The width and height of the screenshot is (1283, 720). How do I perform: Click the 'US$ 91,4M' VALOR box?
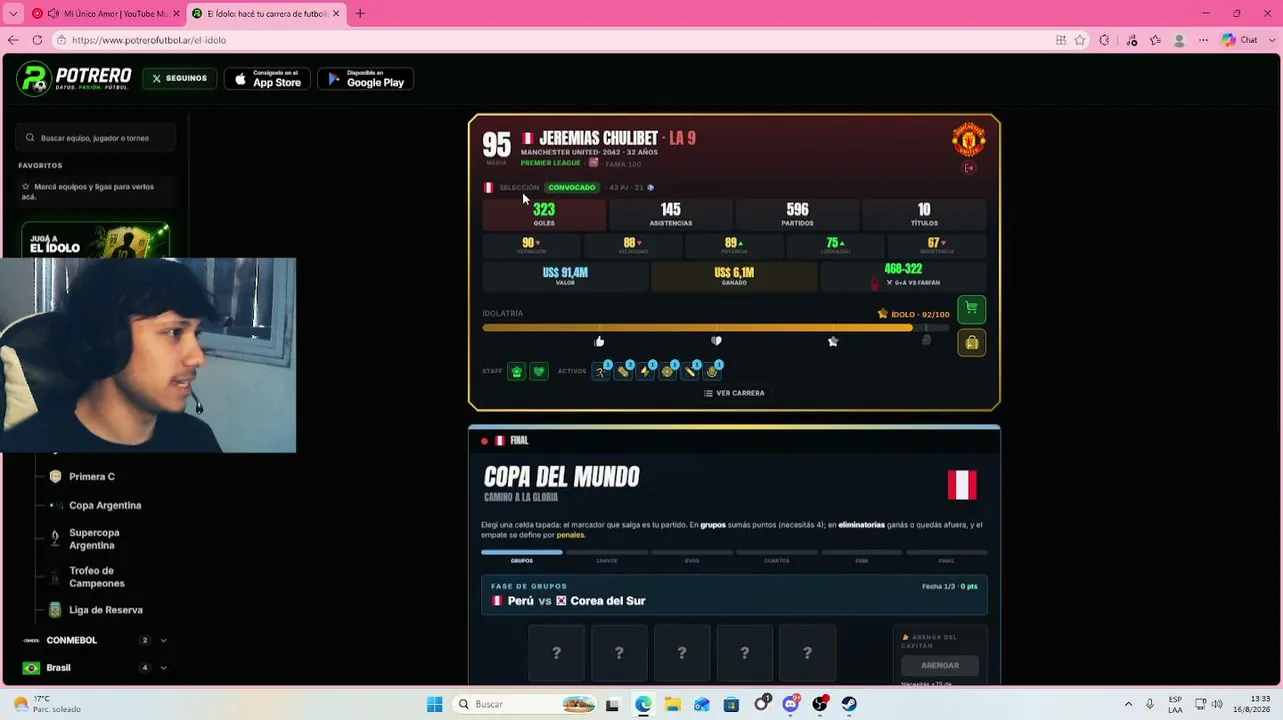(565, 276)
